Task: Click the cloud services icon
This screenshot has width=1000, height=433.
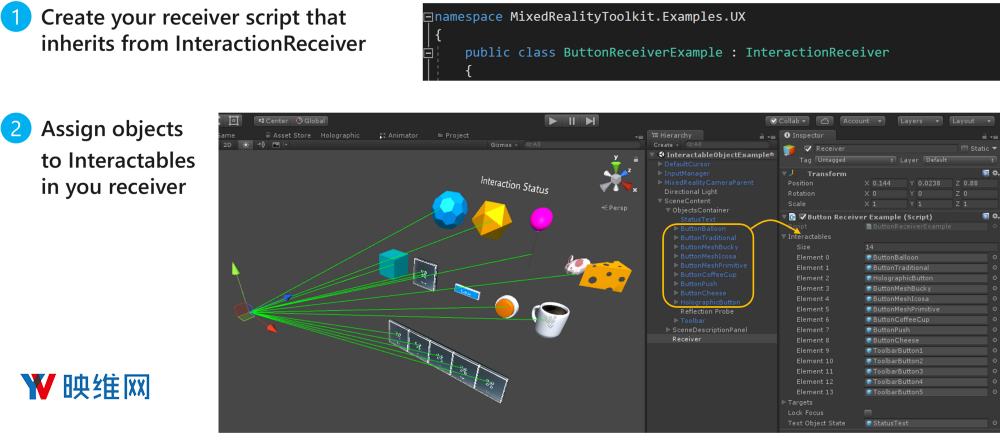Action: tap(827, 121)
